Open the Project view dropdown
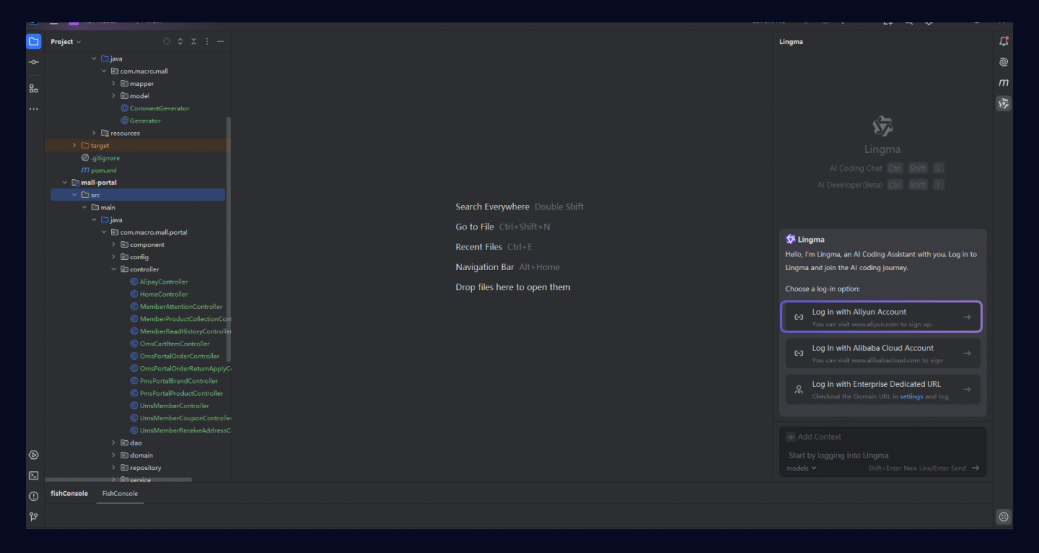Screen dimensions: 1039x553 tap(66, 42)
